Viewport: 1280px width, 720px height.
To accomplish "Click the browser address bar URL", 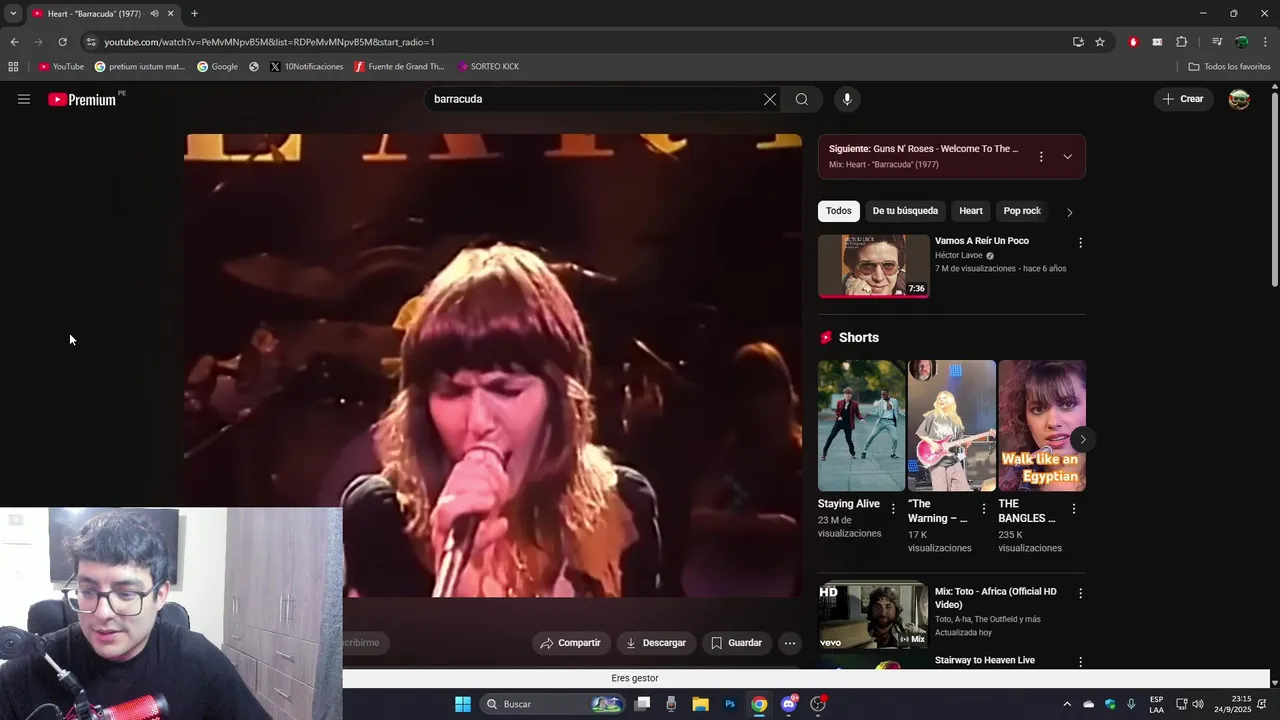I will [x=269, y=42].
